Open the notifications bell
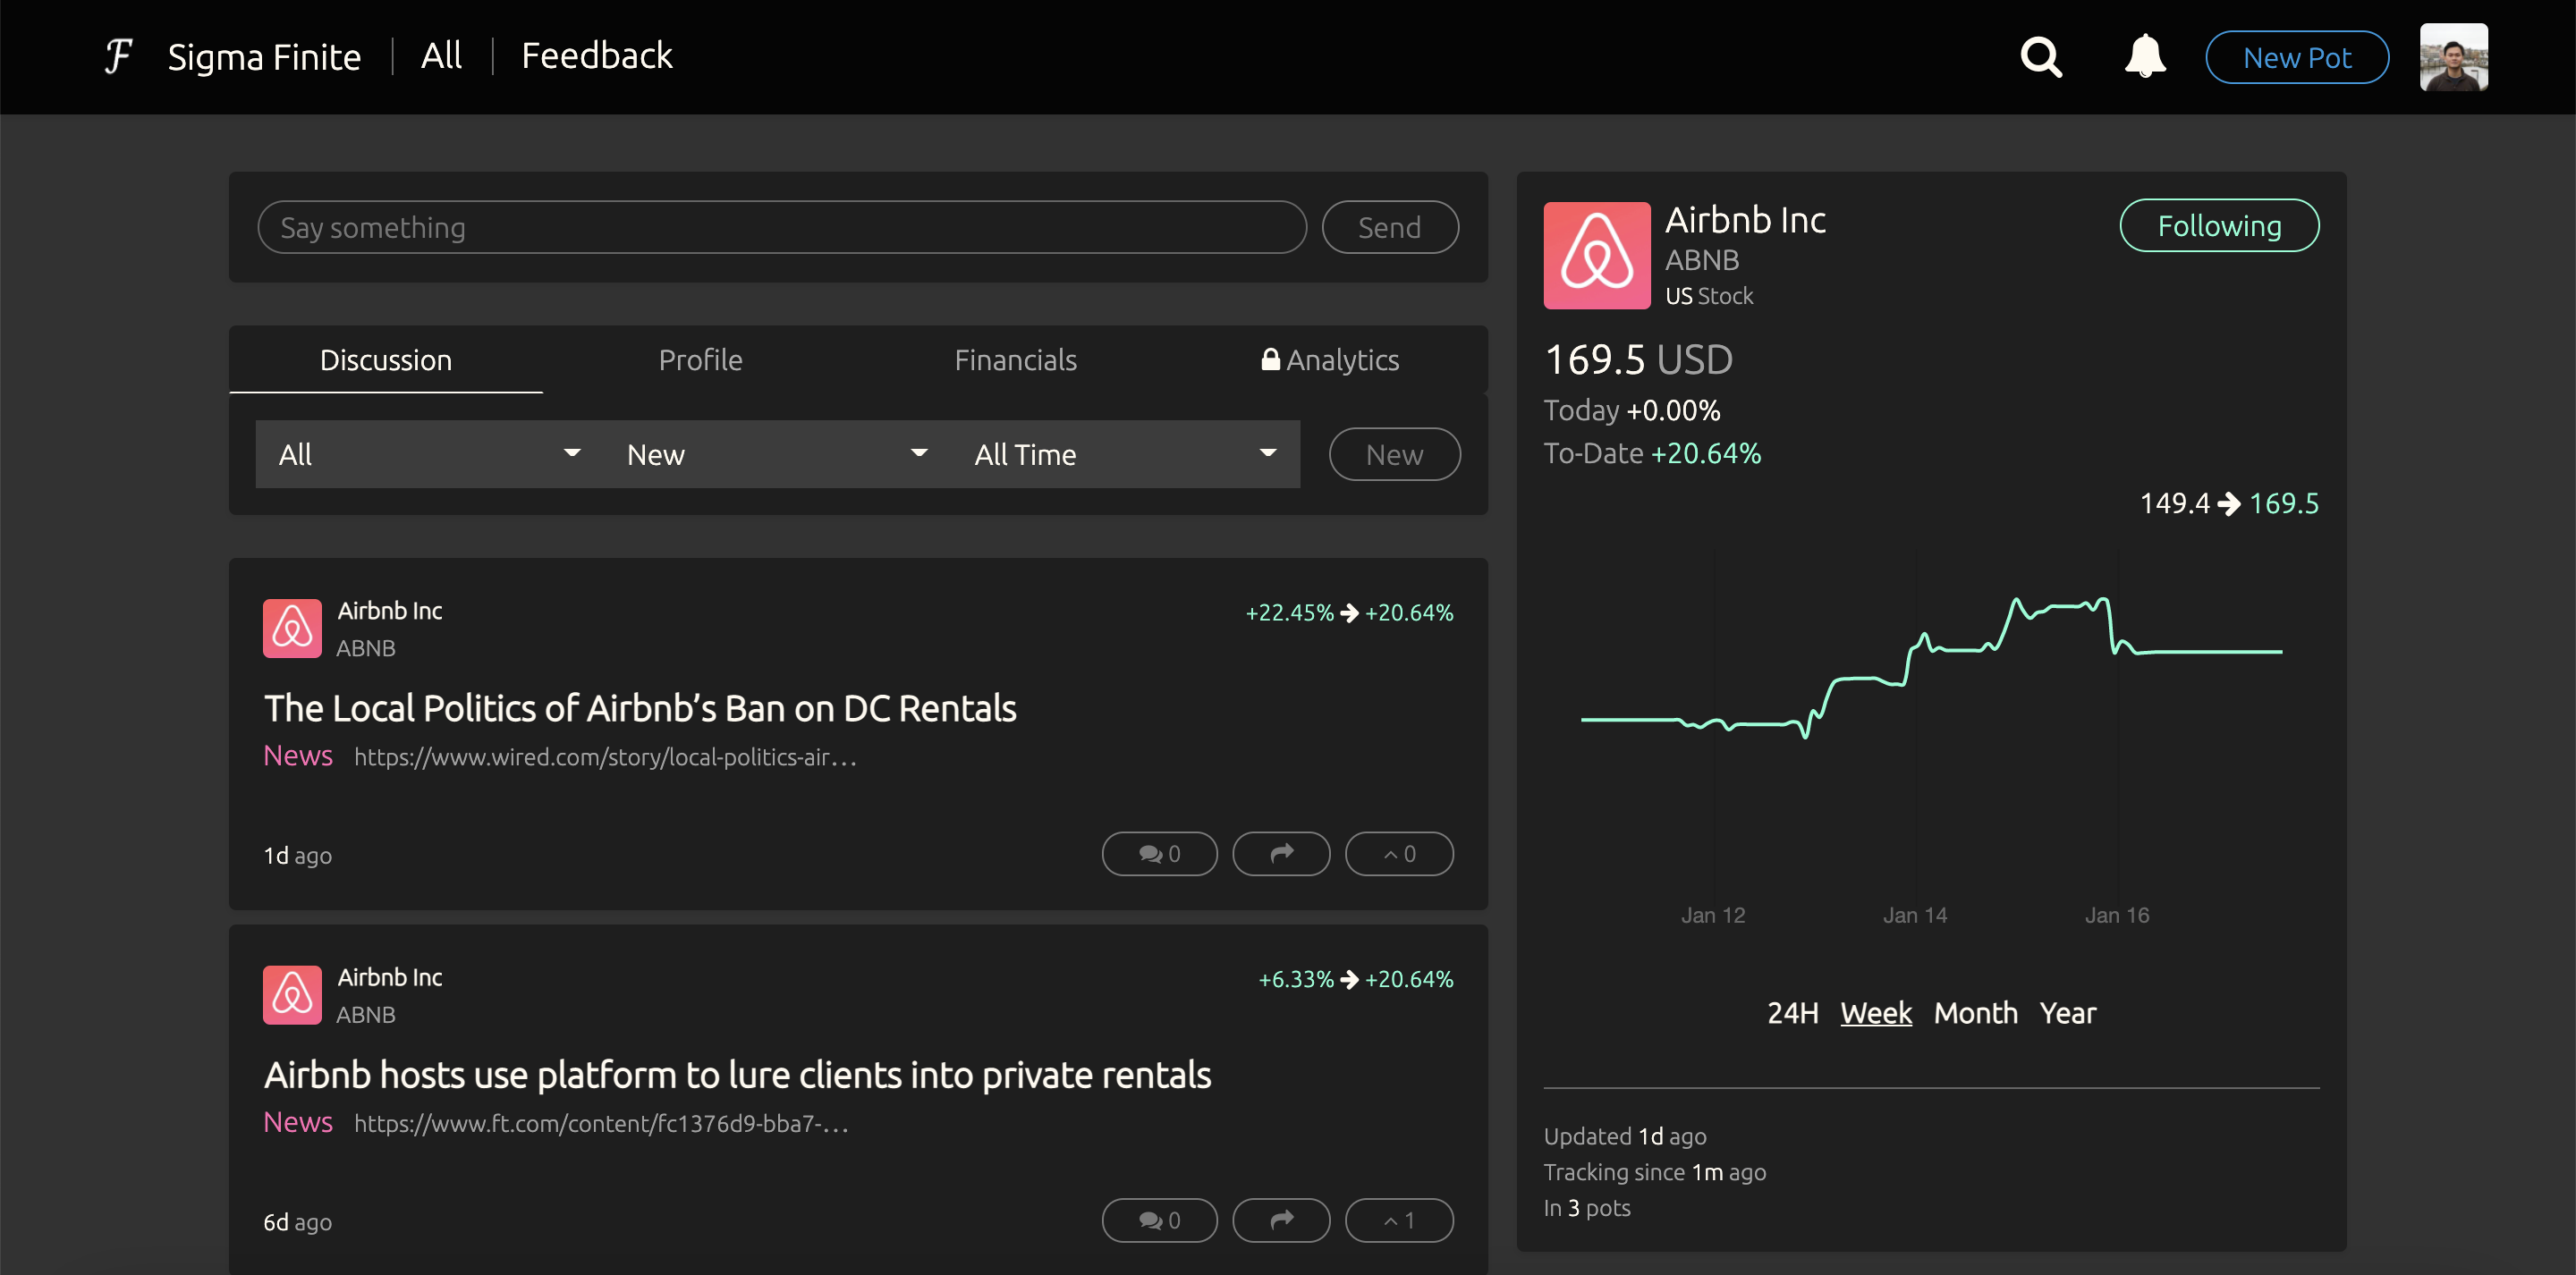2576x1275 pixels. pos(2144,57)
